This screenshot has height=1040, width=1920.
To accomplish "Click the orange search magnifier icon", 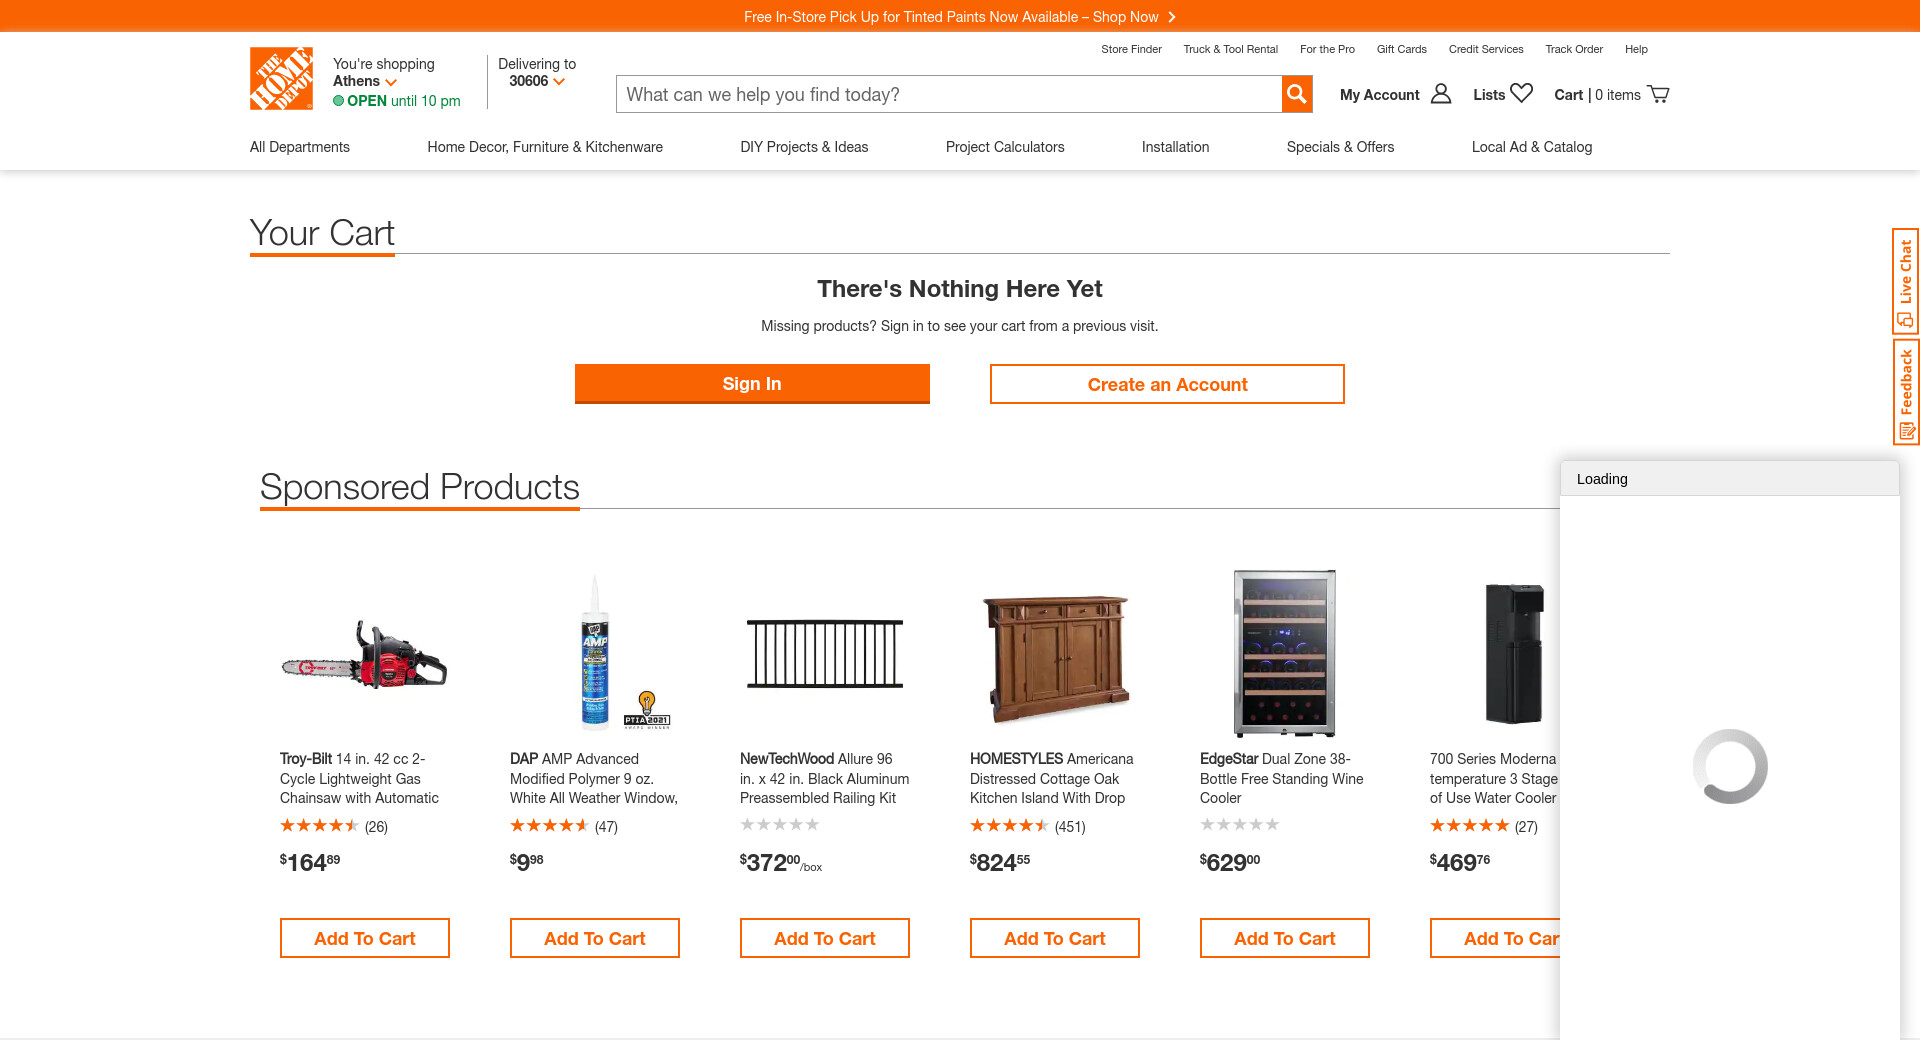I will [1296, 94].
